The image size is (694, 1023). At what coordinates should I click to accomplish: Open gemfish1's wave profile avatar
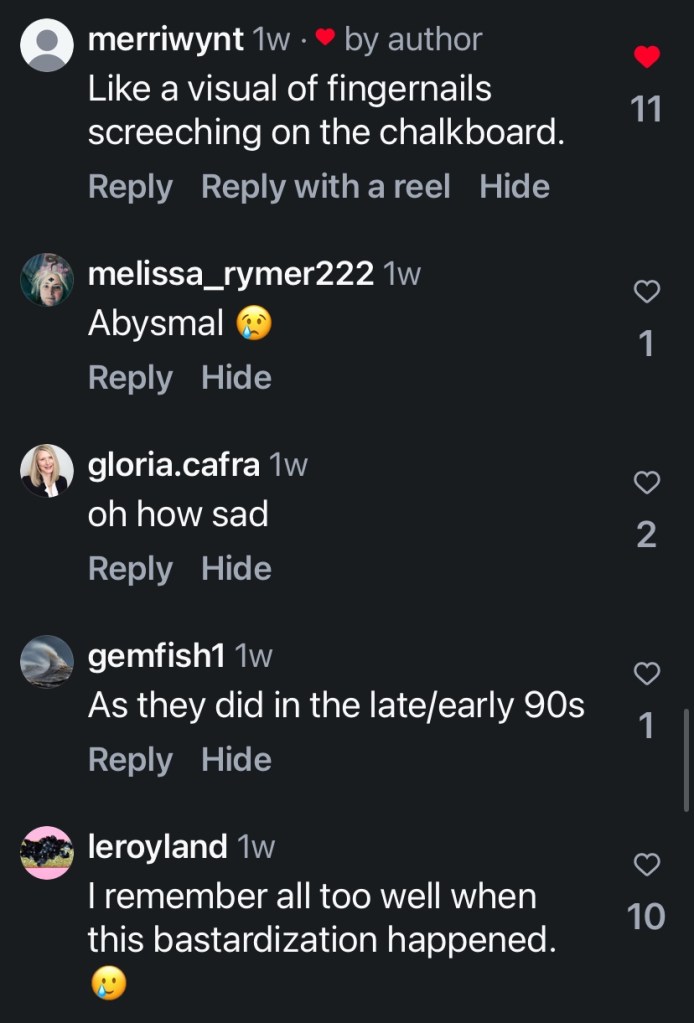click(47, 661)
